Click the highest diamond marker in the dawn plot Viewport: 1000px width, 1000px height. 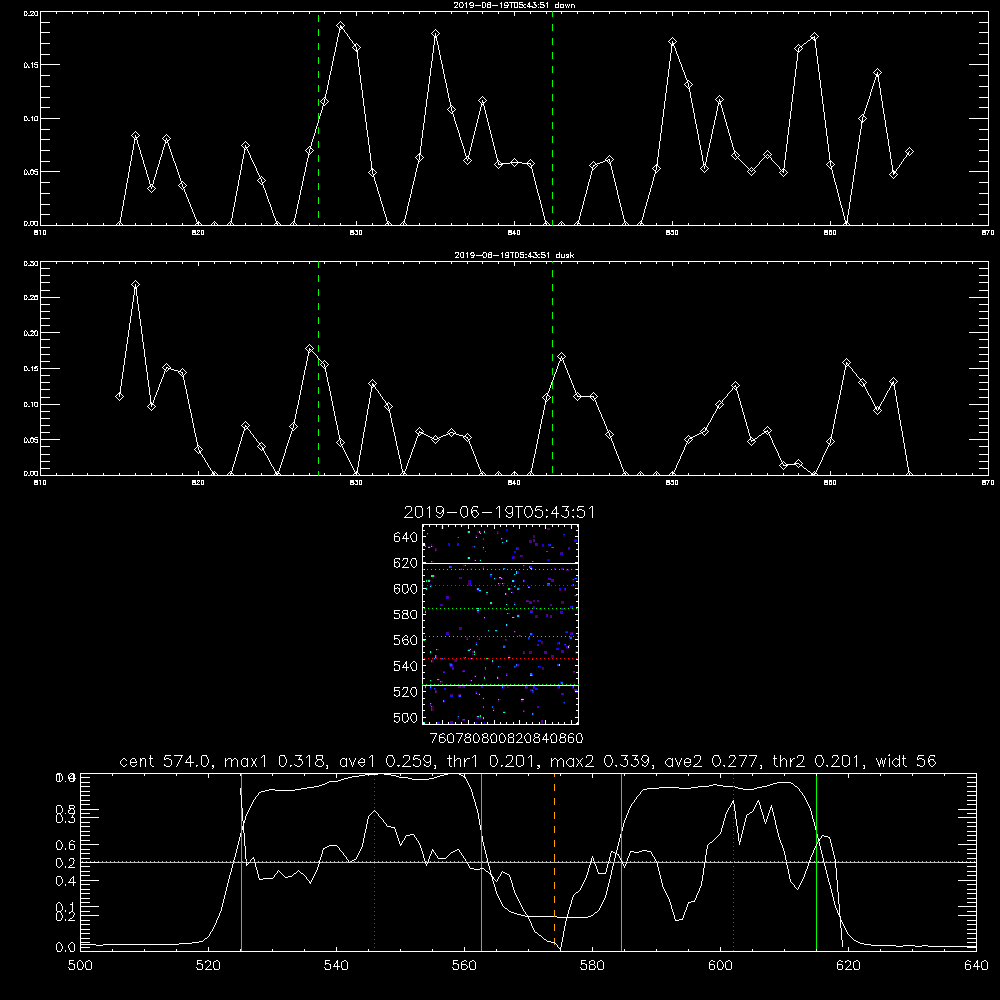coord(341,26)
